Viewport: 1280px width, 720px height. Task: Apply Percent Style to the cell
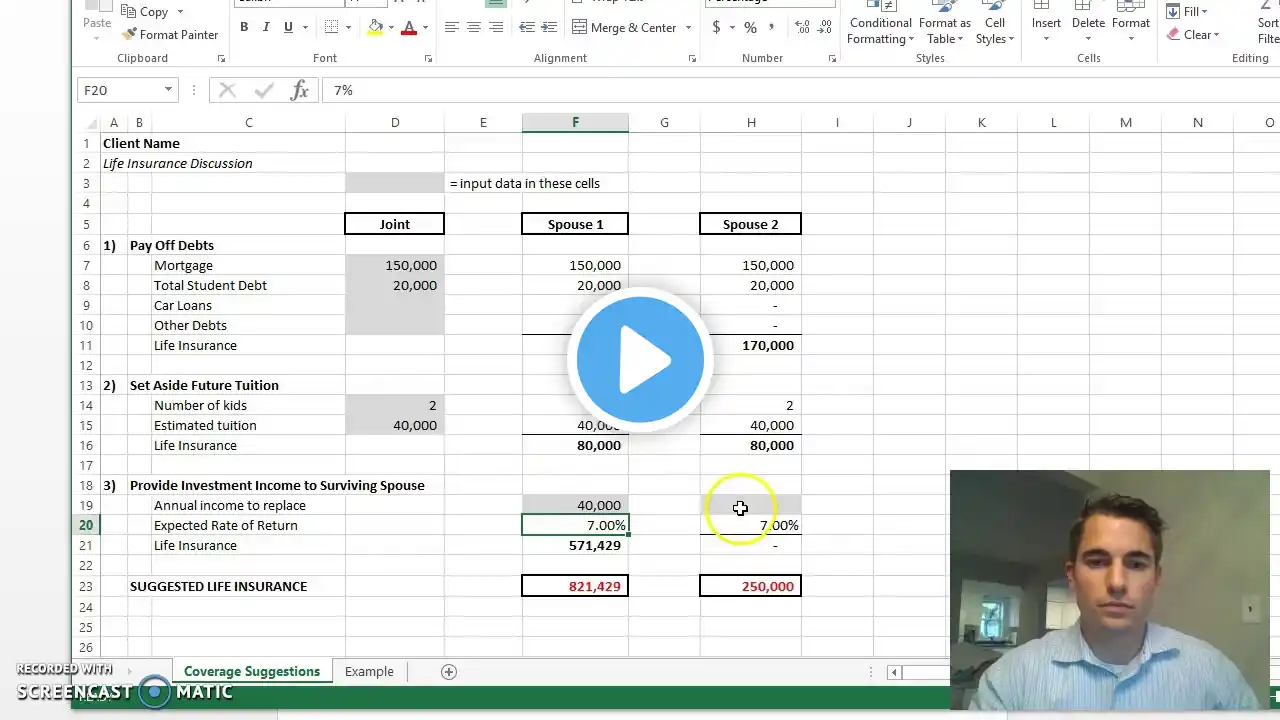(750, 28)
